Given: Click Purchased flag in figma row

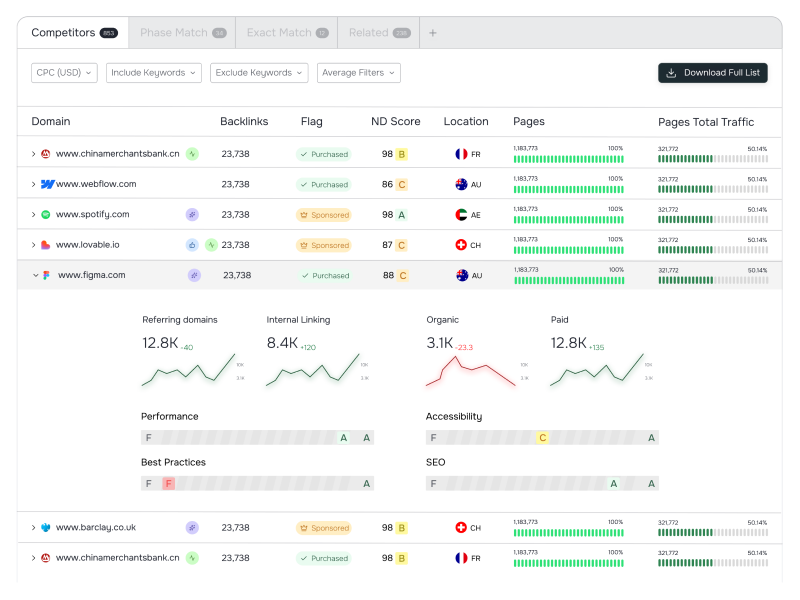Looking at the screenshot, I should pyautogui.click(x=325, y=276).
